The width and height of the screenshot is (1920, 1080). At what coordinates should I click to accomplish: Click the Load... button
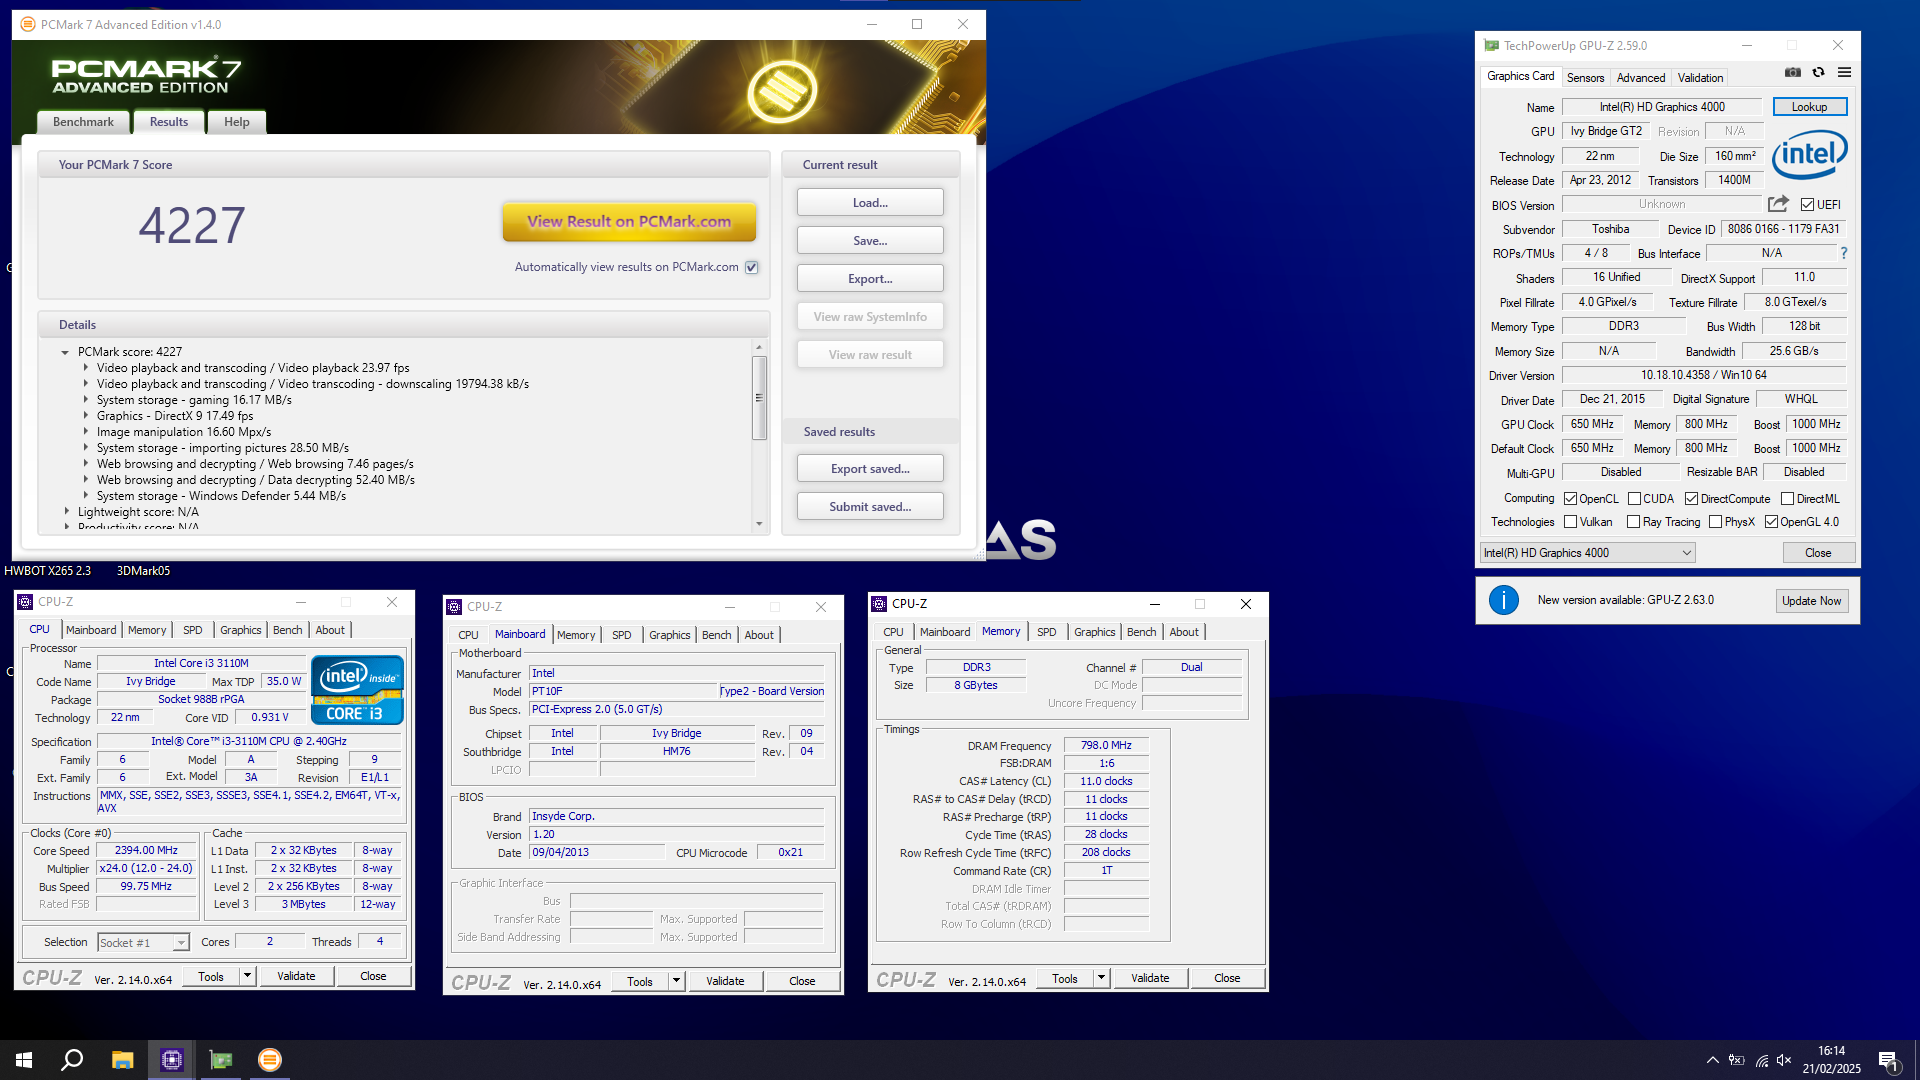point(870,203)
